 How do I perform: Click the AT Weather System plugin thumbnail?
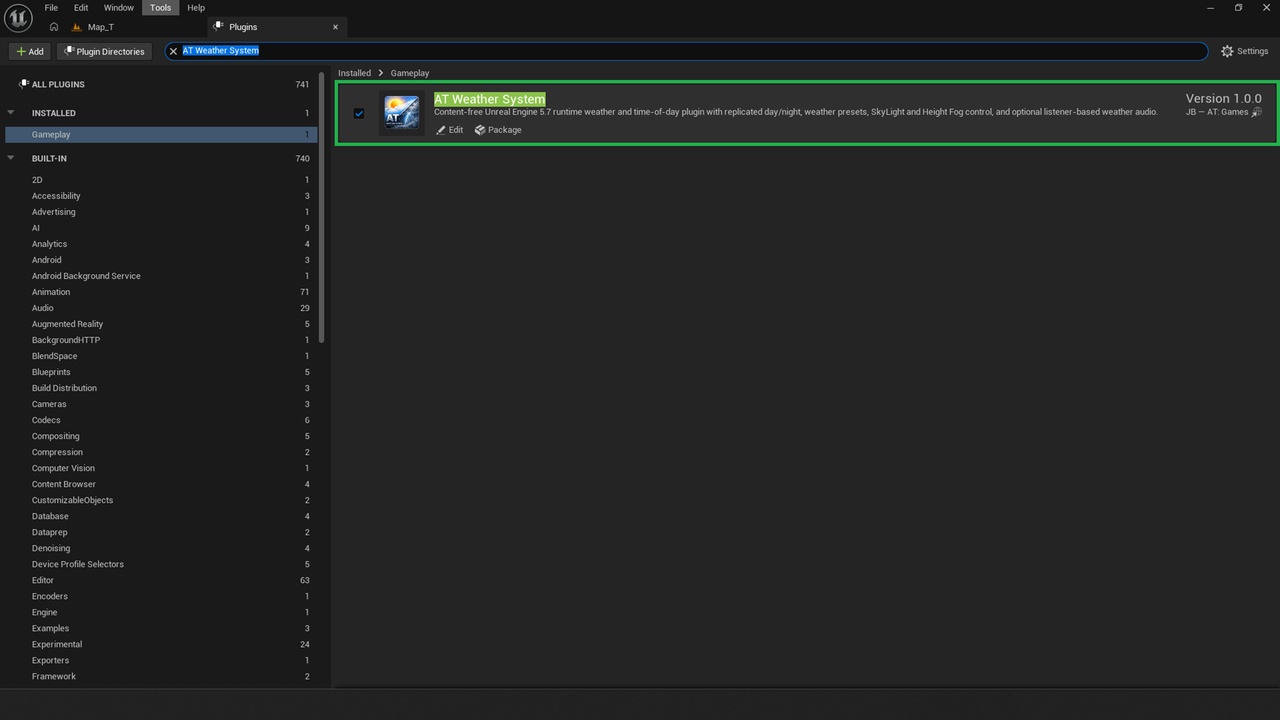point(402,113)
